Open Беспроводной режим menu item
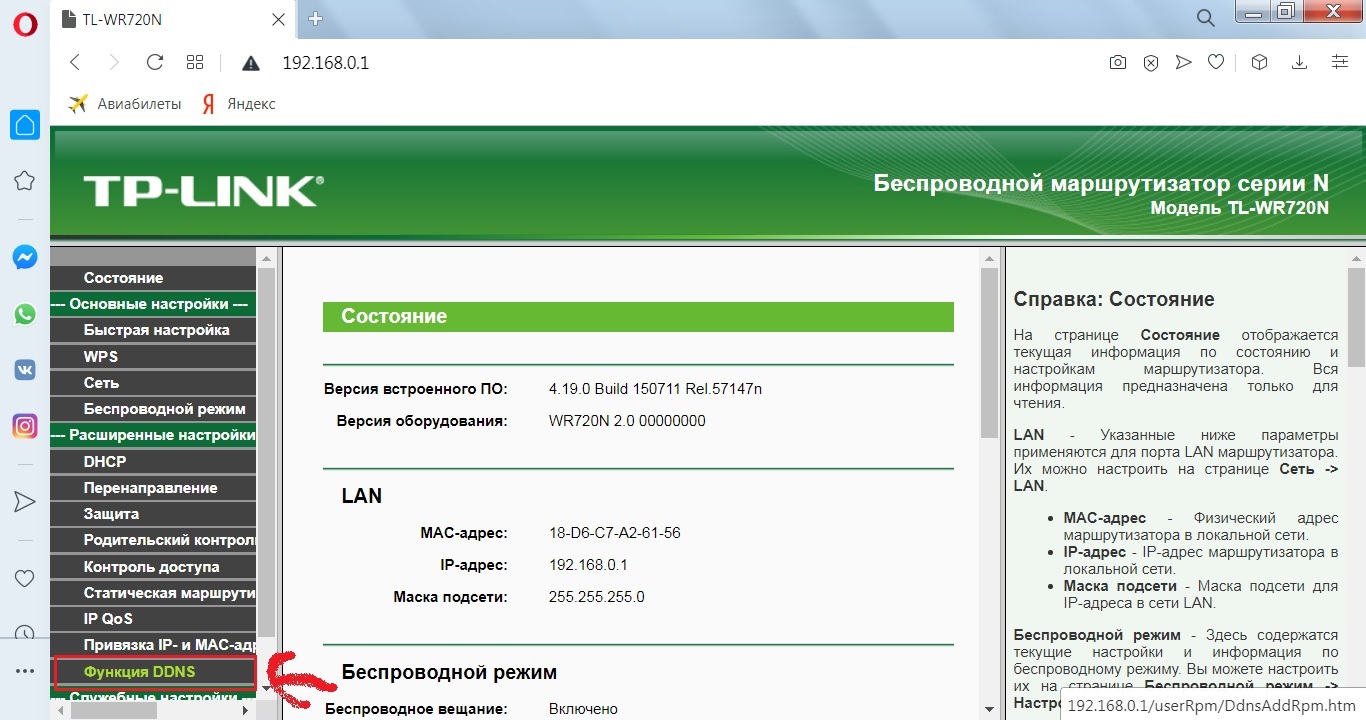1366x720 pixels. [x=154, y=409]
